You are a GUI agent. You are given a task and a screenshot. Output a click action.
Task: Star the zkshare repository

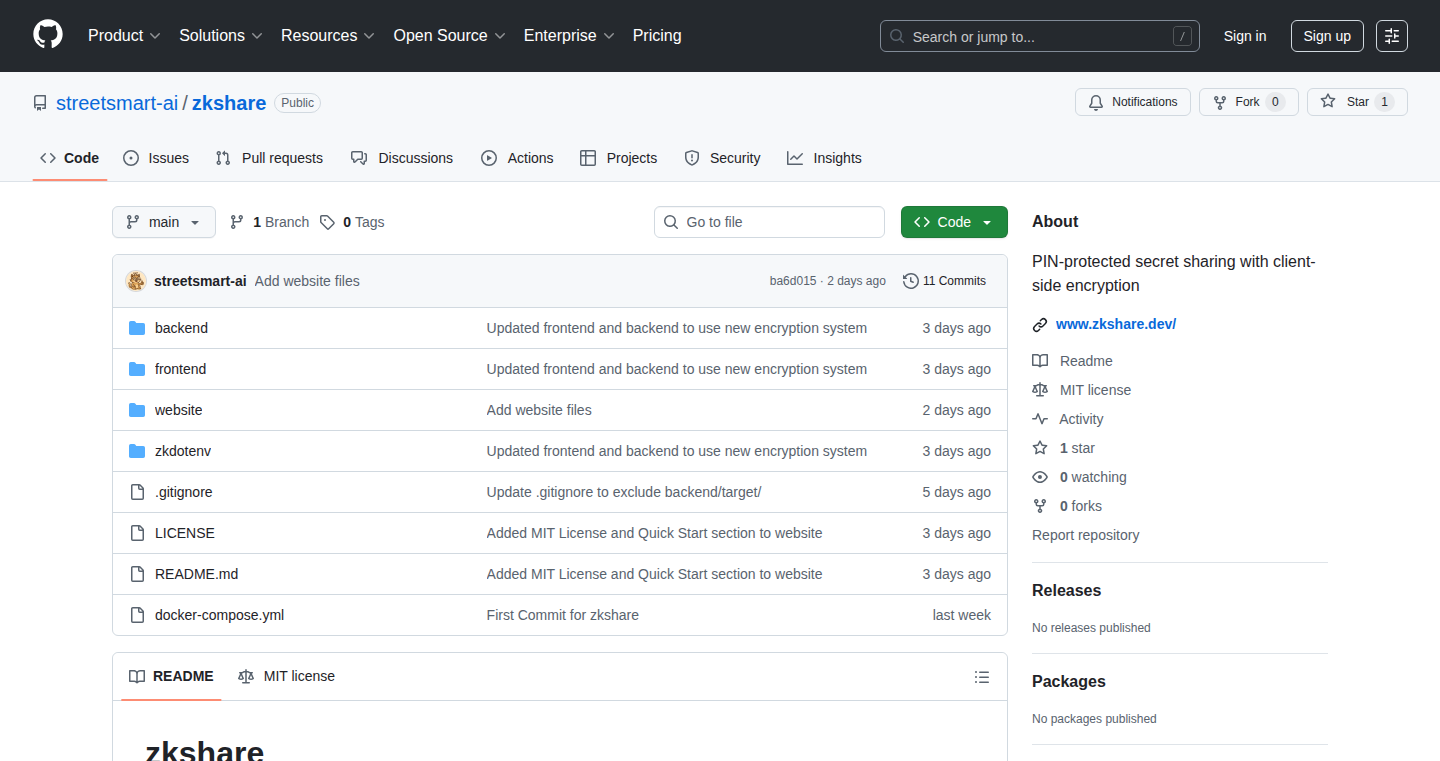[x=1357, y=102]
